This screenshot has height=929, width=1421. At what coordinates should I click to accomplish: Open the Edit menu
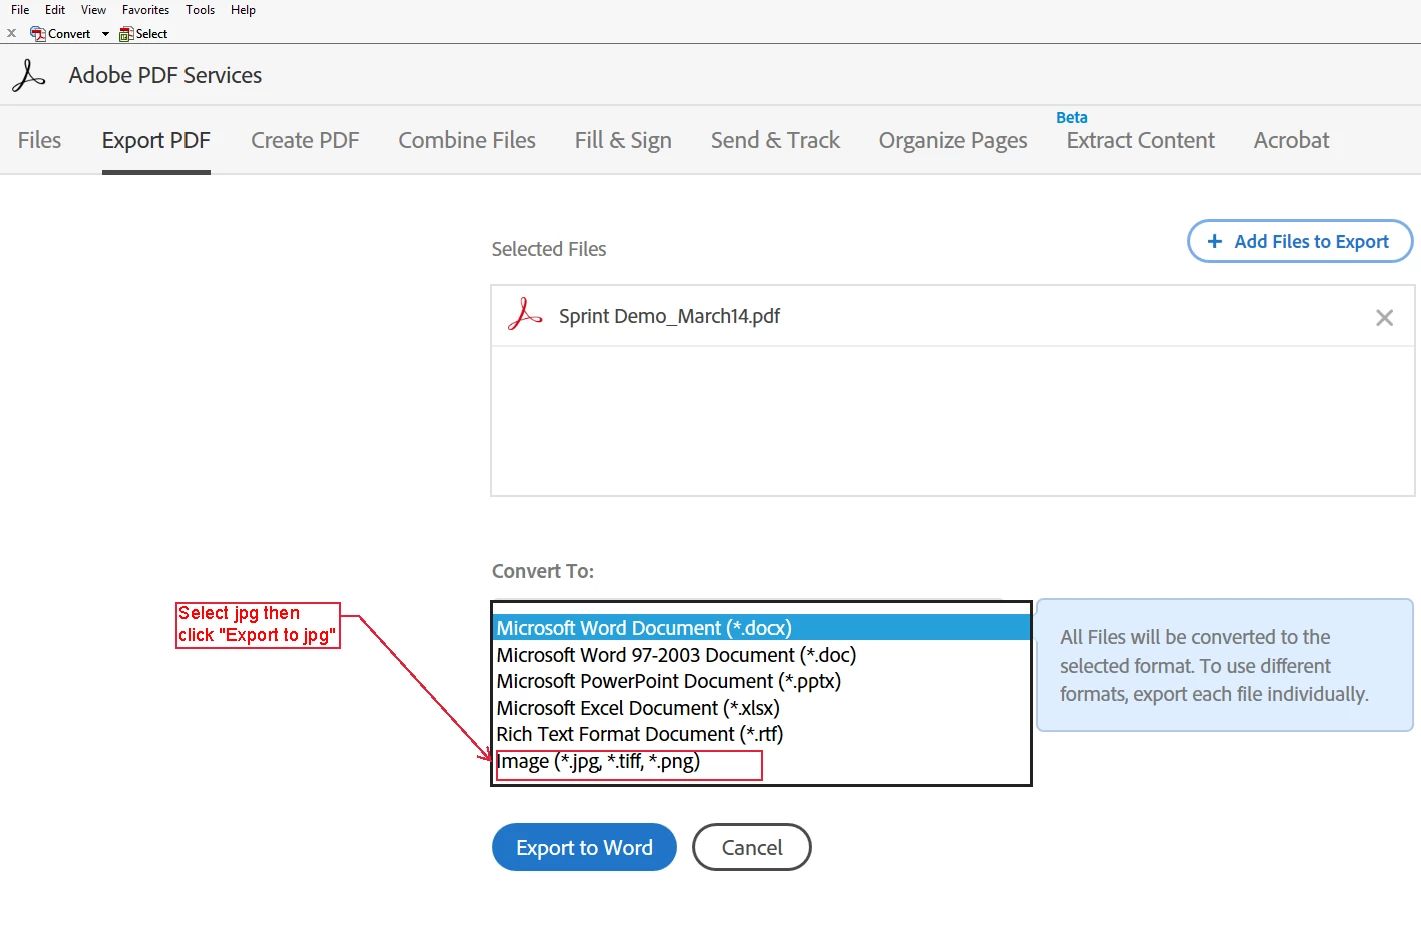pyautogui.click(x=55, y=10)
